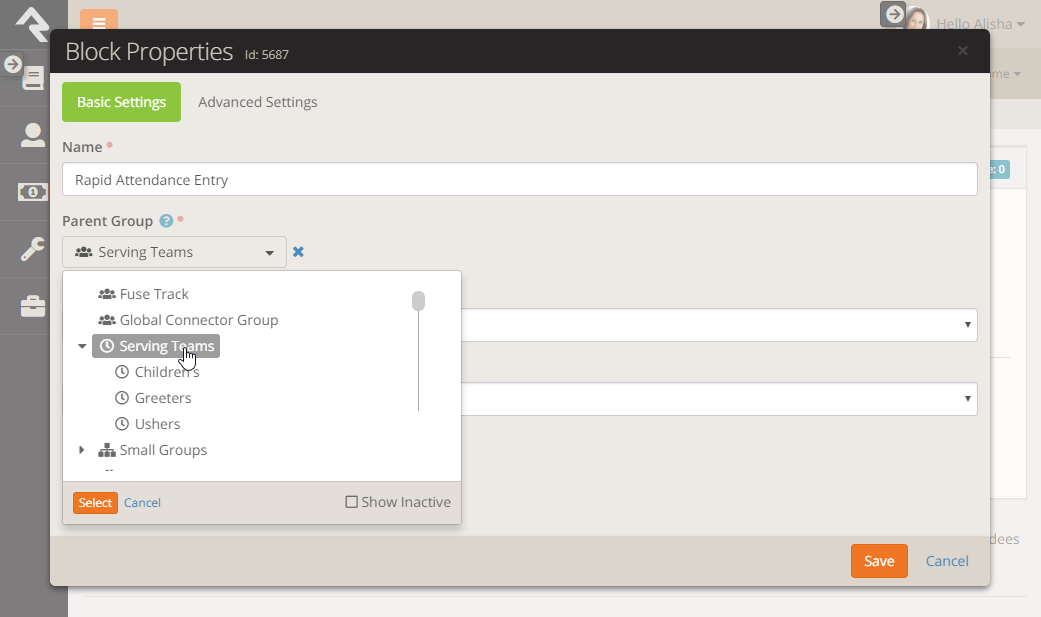Click the Rock logo in the sidebar
1041x617 pixels.
32,24
